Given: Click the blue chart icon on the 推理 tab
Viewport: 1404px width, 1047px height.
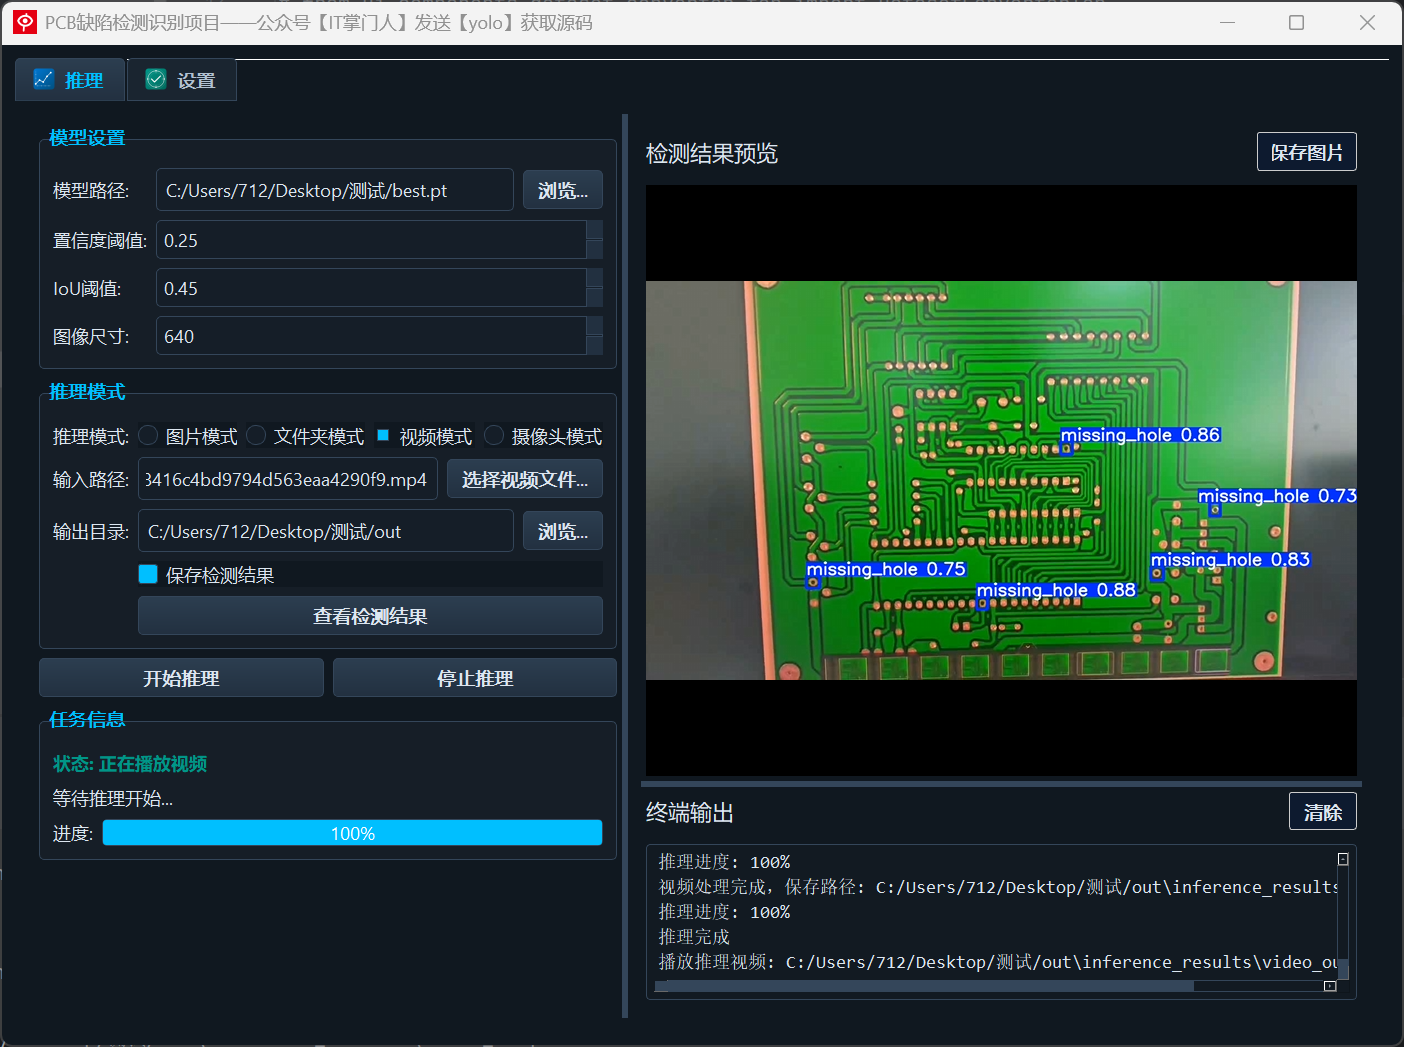Looking at the screenshot, I should point(44,79).
